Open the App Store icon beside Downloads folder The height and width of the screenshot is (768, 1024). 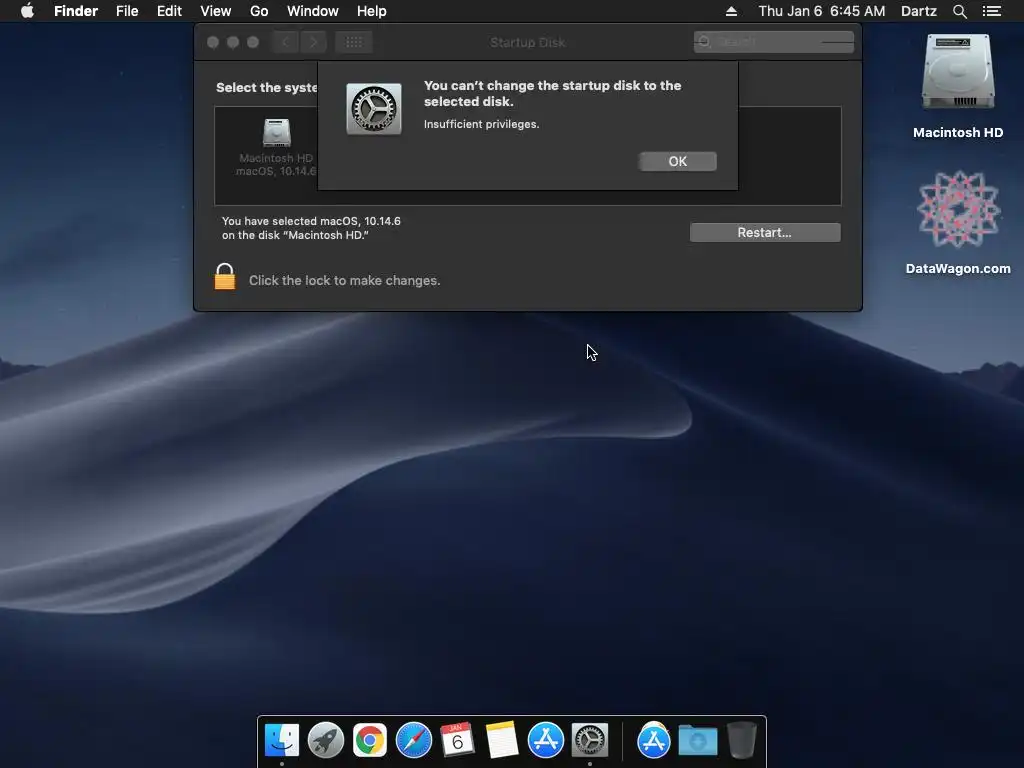tap(654, 740)
